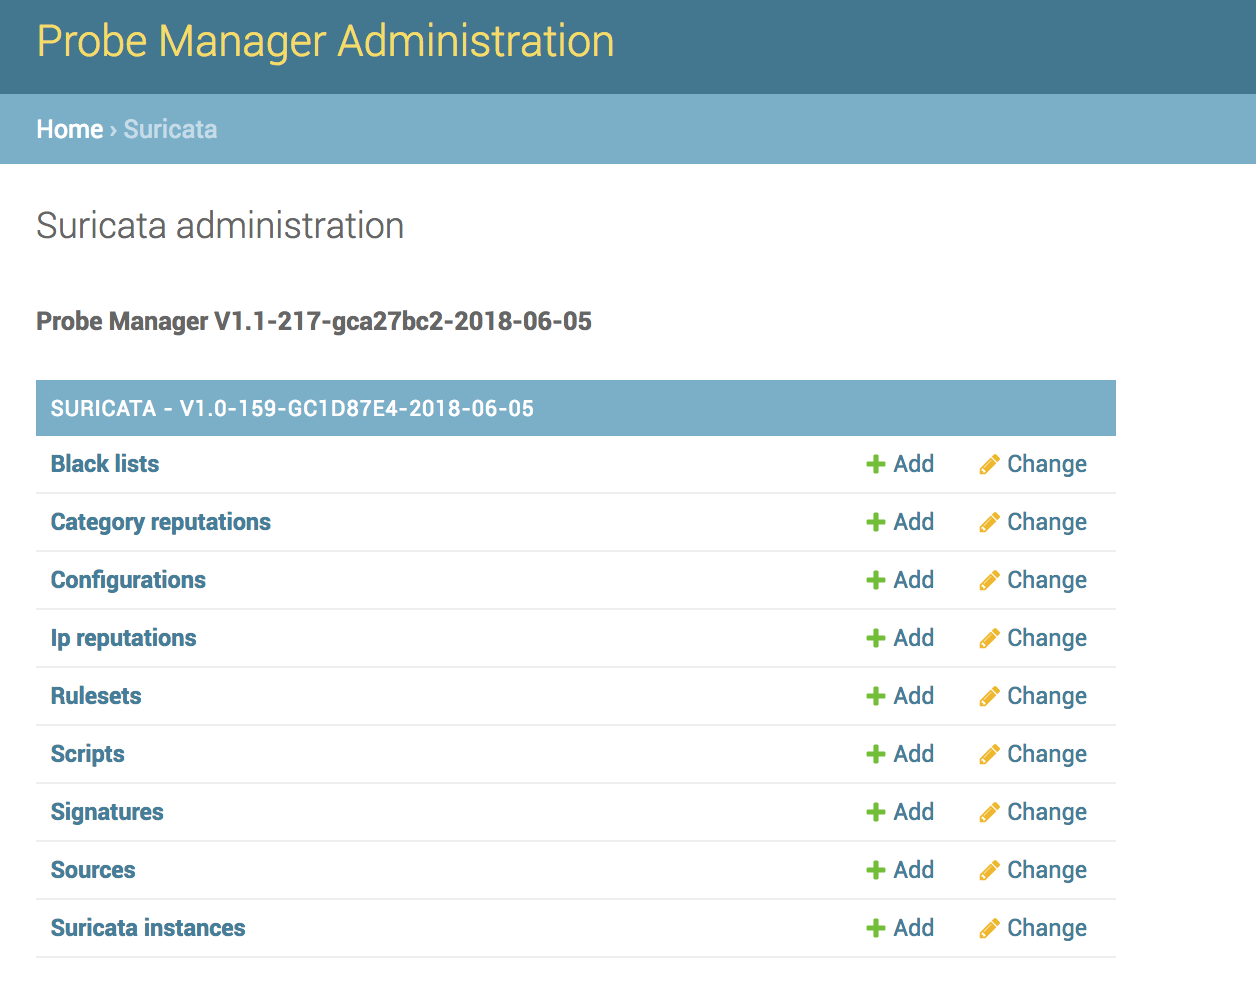Click Change text for Ip reputations

click(x=1047, y=638)
